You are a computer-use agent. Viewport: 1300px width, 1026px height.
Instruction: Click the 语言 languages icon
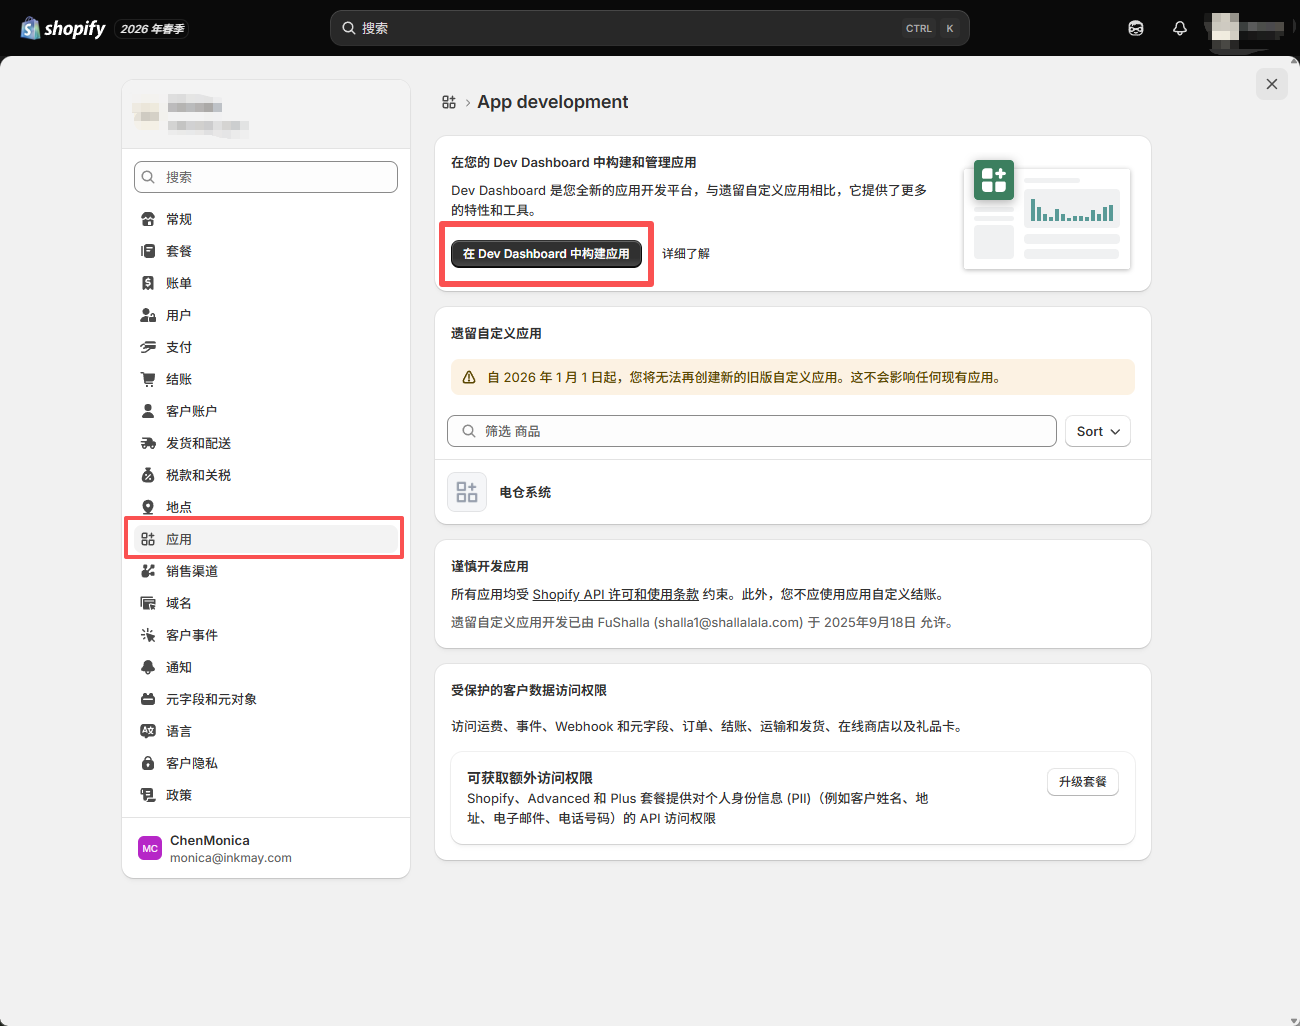148,731
